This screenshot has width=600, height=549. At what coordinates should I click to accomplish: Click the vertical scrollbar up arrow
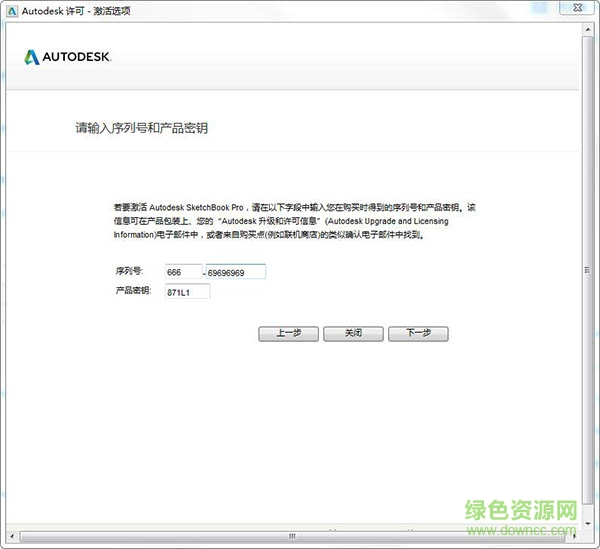(x=589, y=31)
